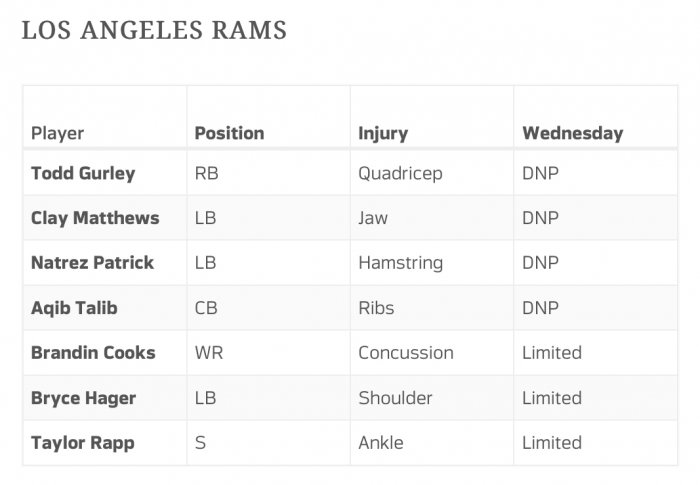Choose the Aqib Talib row name
This screenshot has height=485, width=700.
coord(74,308)
